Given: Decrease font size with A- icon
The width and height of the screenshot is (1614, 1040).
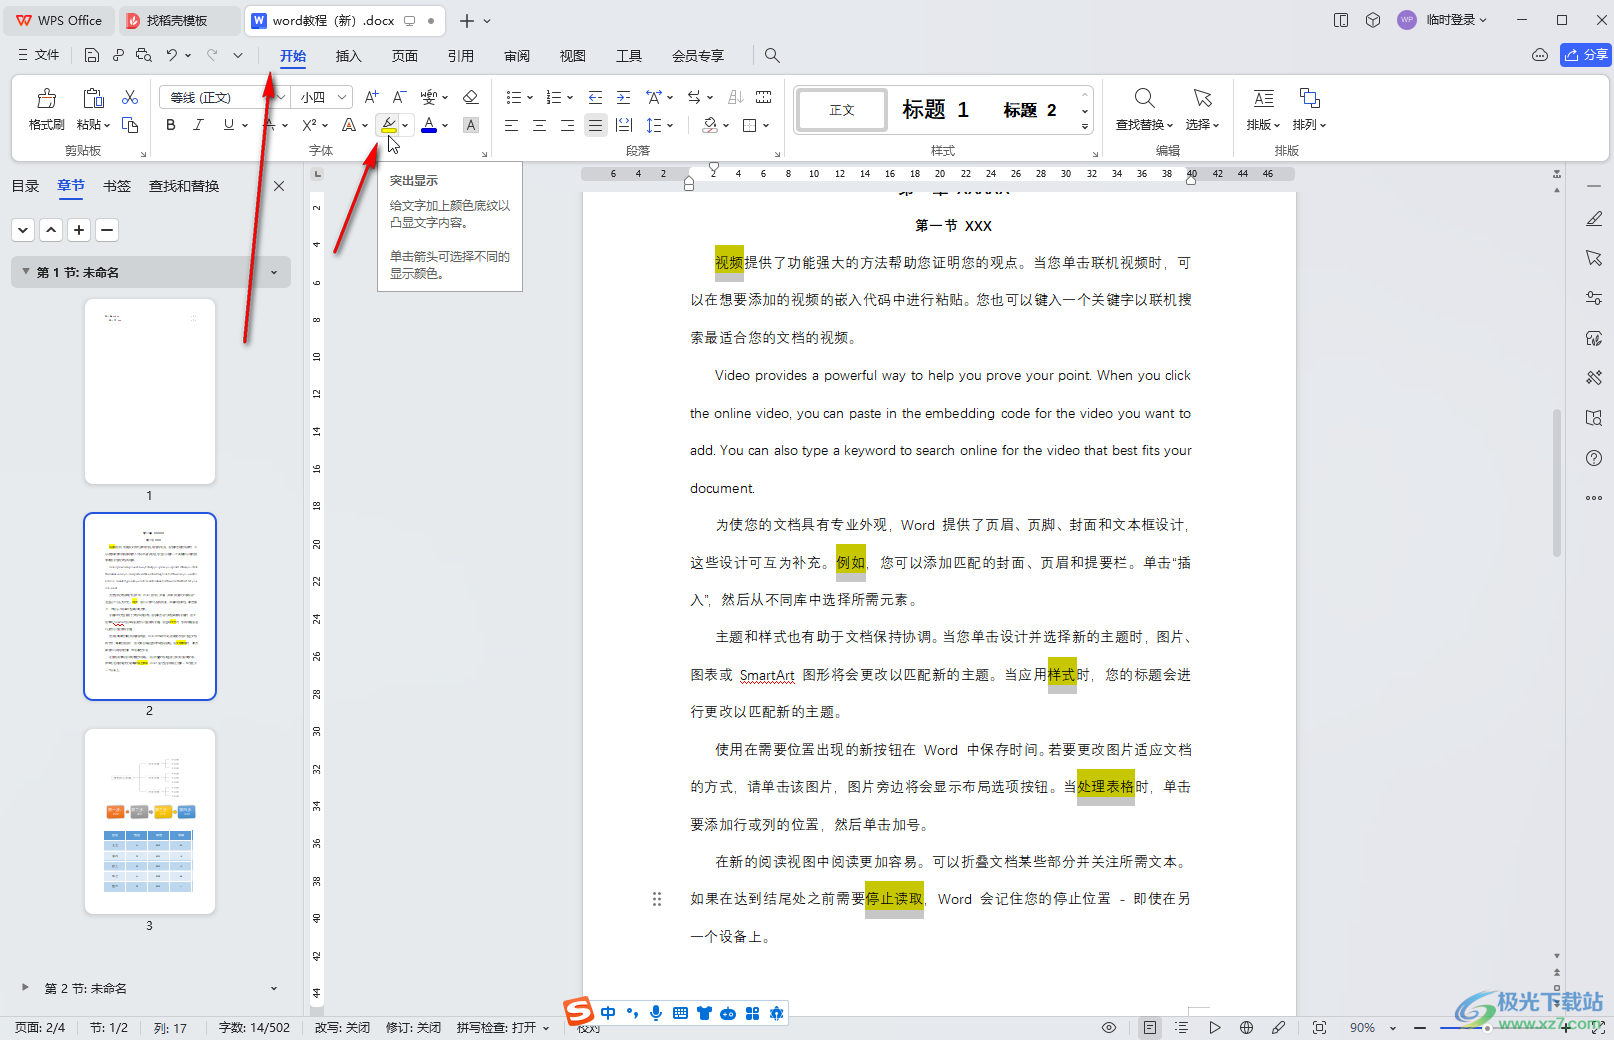Looking at the screenshot, I should (399, 97).
